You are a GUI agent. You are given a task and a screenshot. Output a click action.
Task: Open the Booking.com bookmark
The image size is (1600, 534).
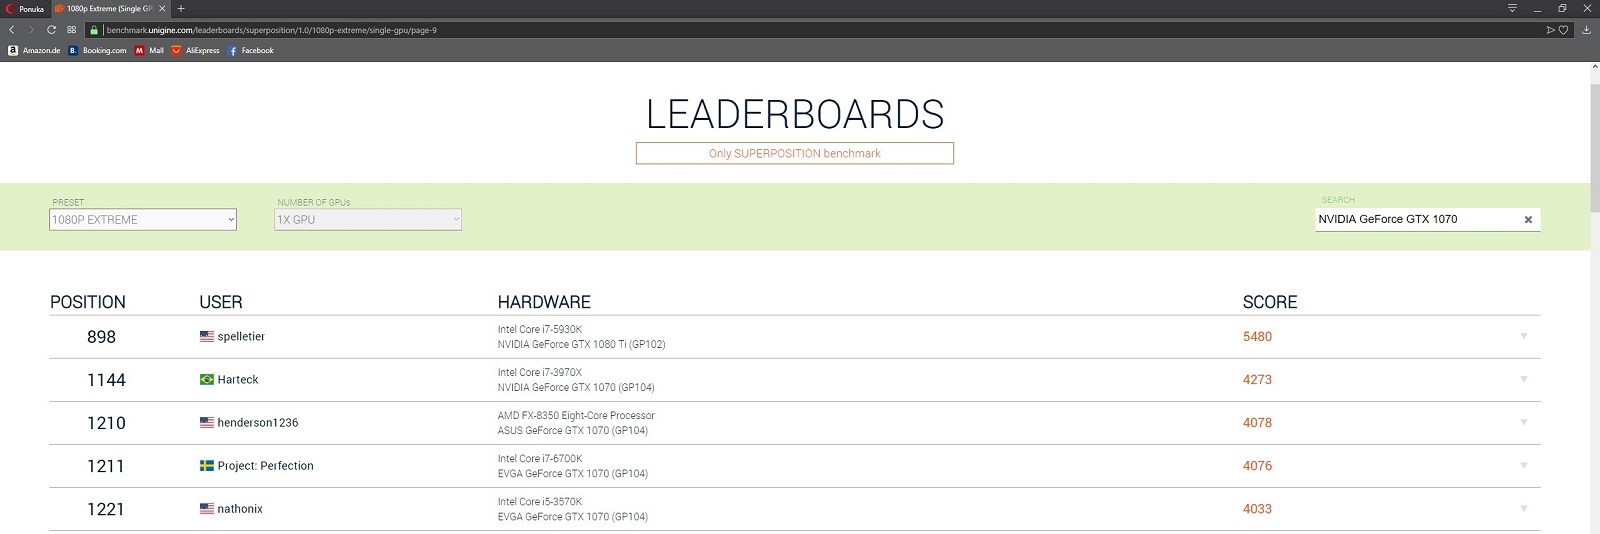pyautogui.click(x=97, y=50)
